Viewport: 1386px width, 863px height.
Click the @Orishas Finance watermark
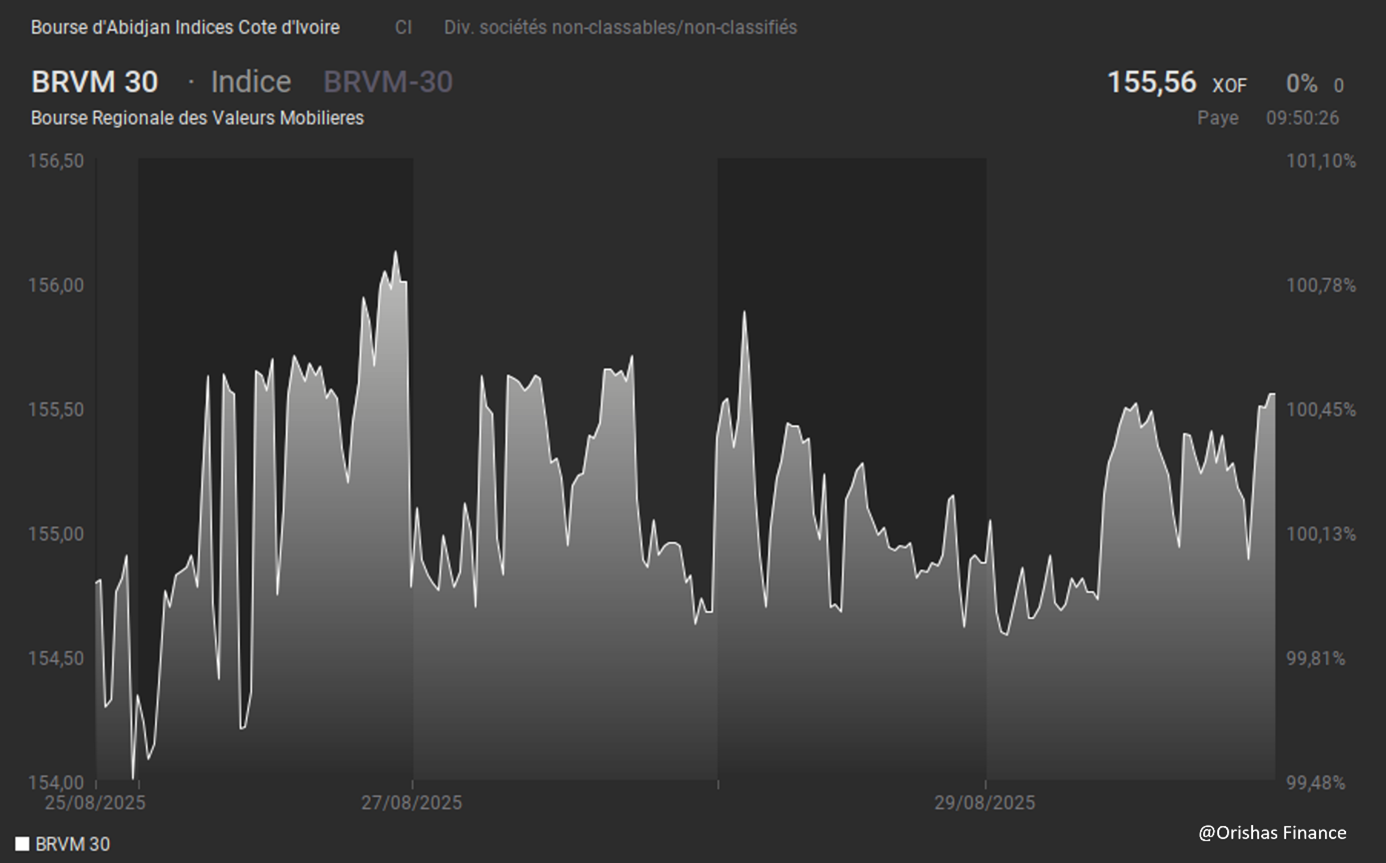1272,832
